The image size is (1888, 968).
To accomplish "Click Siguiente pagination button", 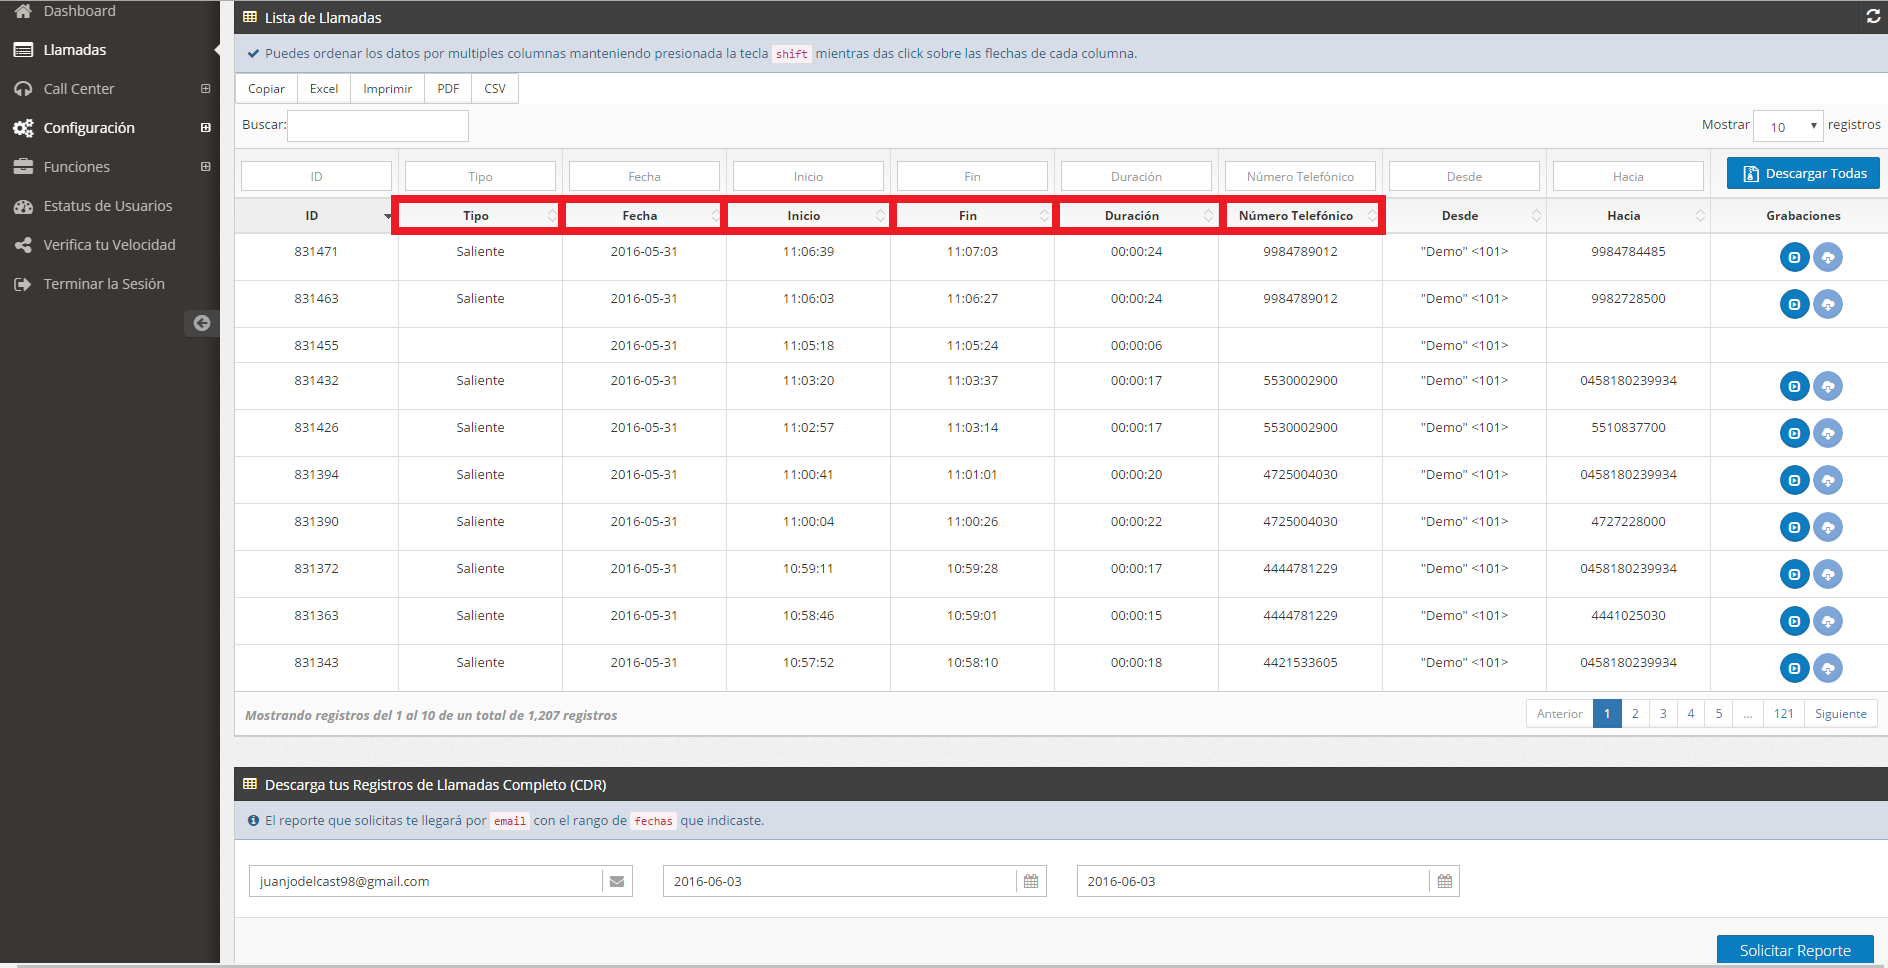I will (1841, 714).
